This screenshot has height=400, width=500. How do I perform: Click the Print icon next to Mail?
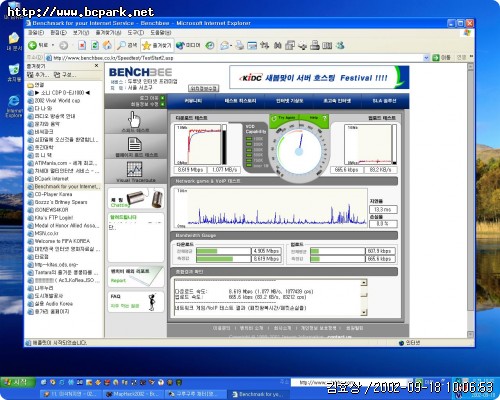(x=239, y=45)
